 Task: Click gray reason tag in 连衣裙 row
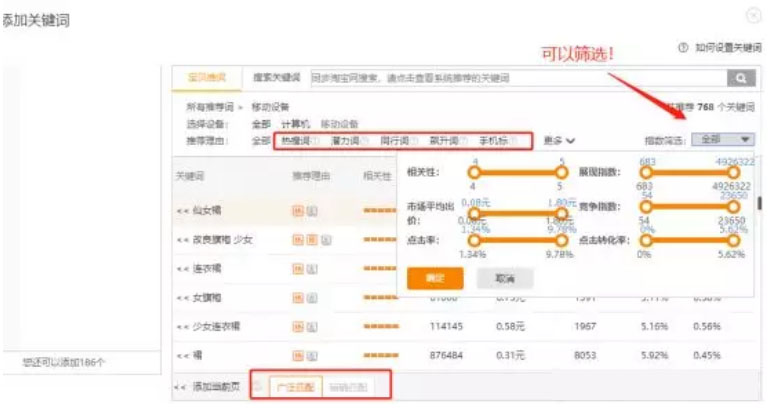pos(312,269)
